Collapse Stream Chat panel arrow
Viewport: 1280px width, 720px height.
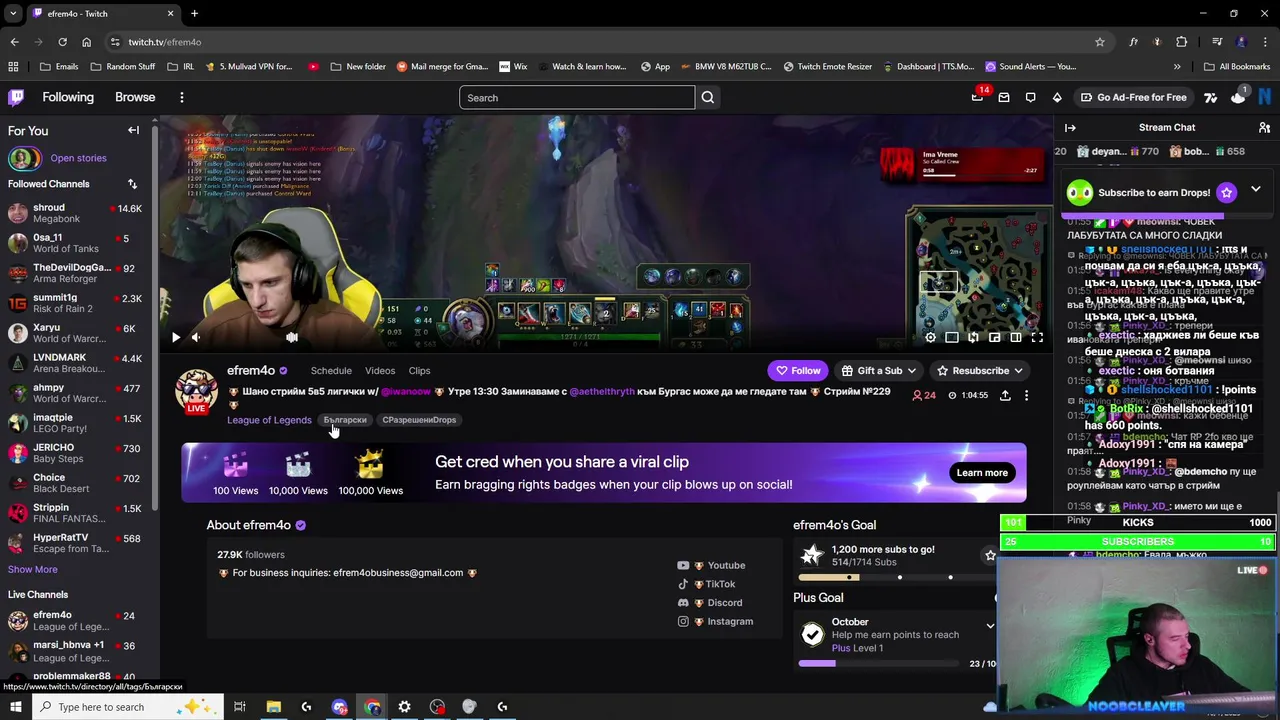(1070, 127)
